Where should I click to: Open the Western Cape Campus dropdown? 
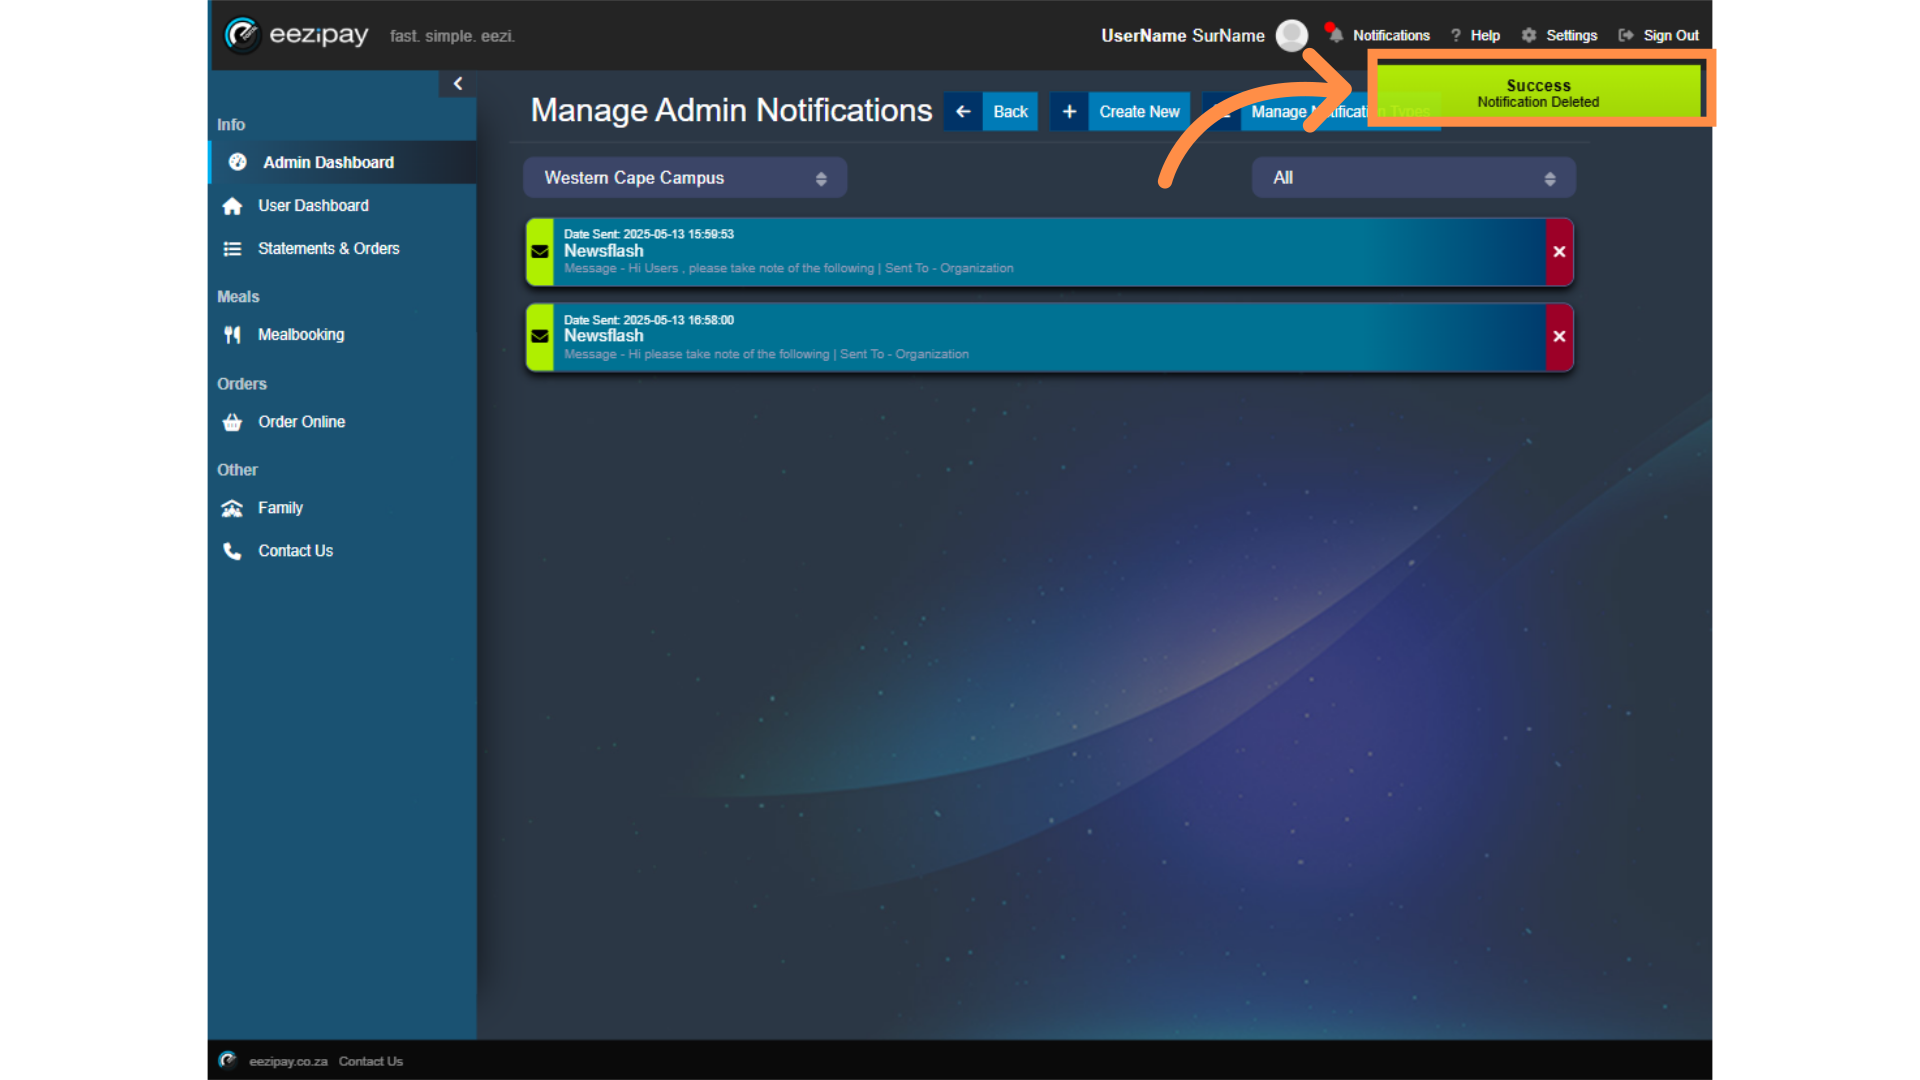tap(685, 177)
